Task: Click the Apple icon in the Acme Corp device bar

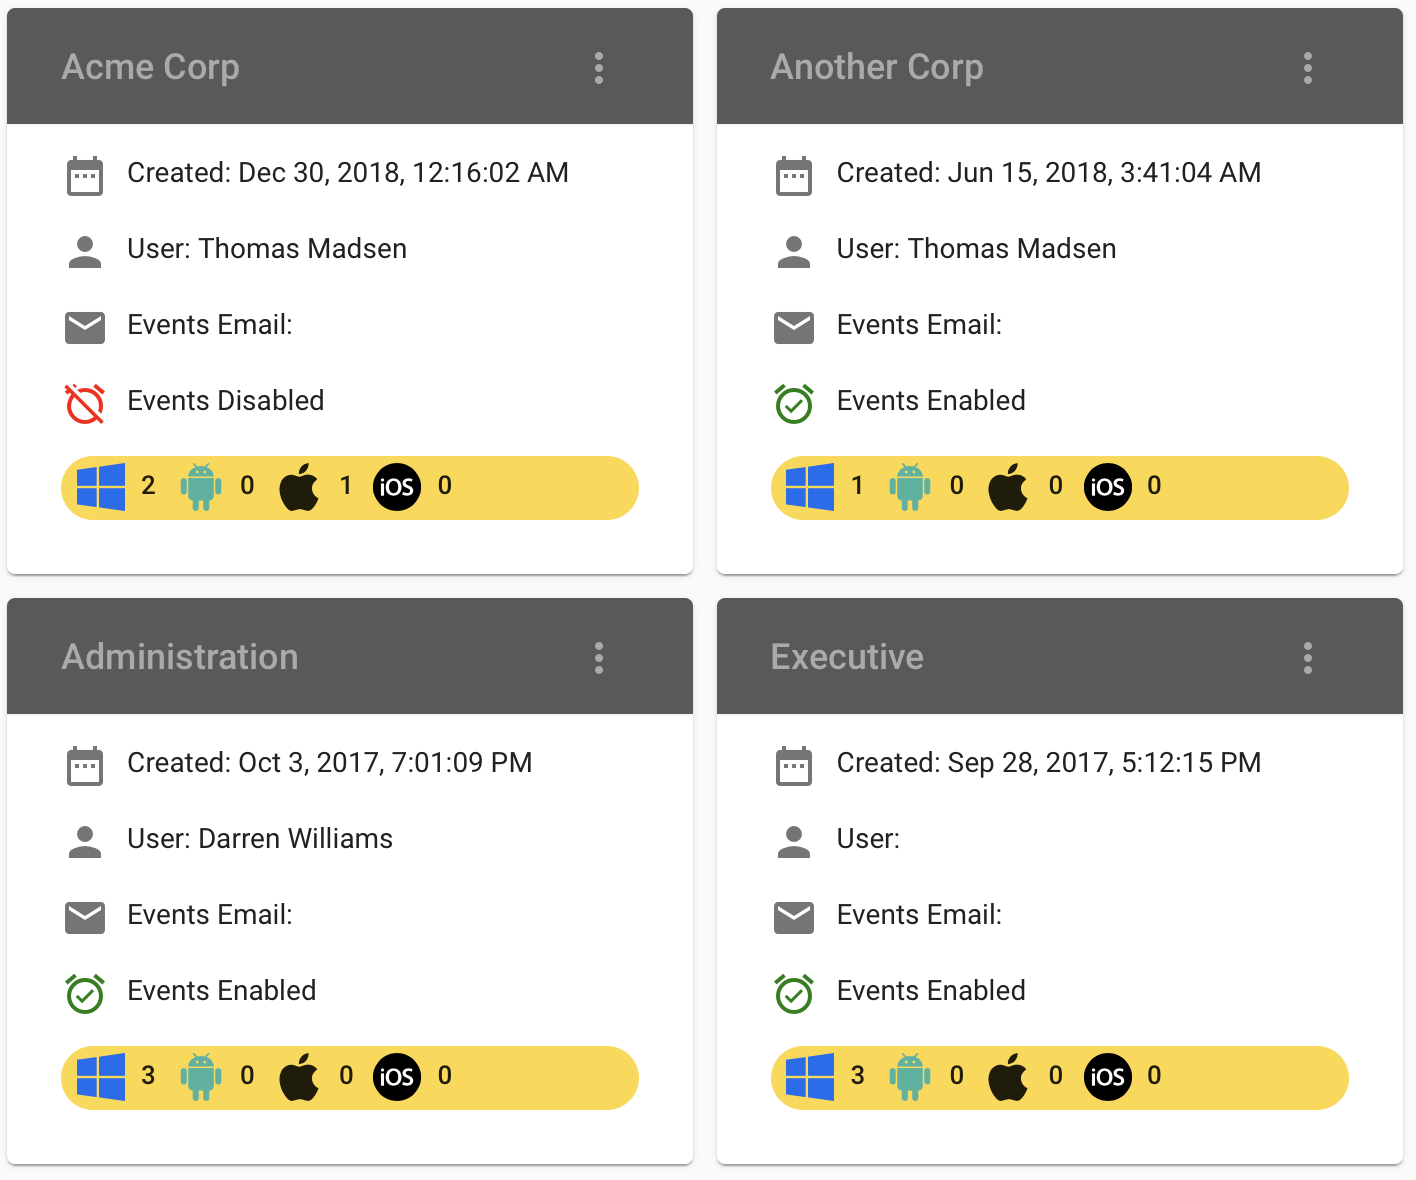Action: click(x=299, y=487)
